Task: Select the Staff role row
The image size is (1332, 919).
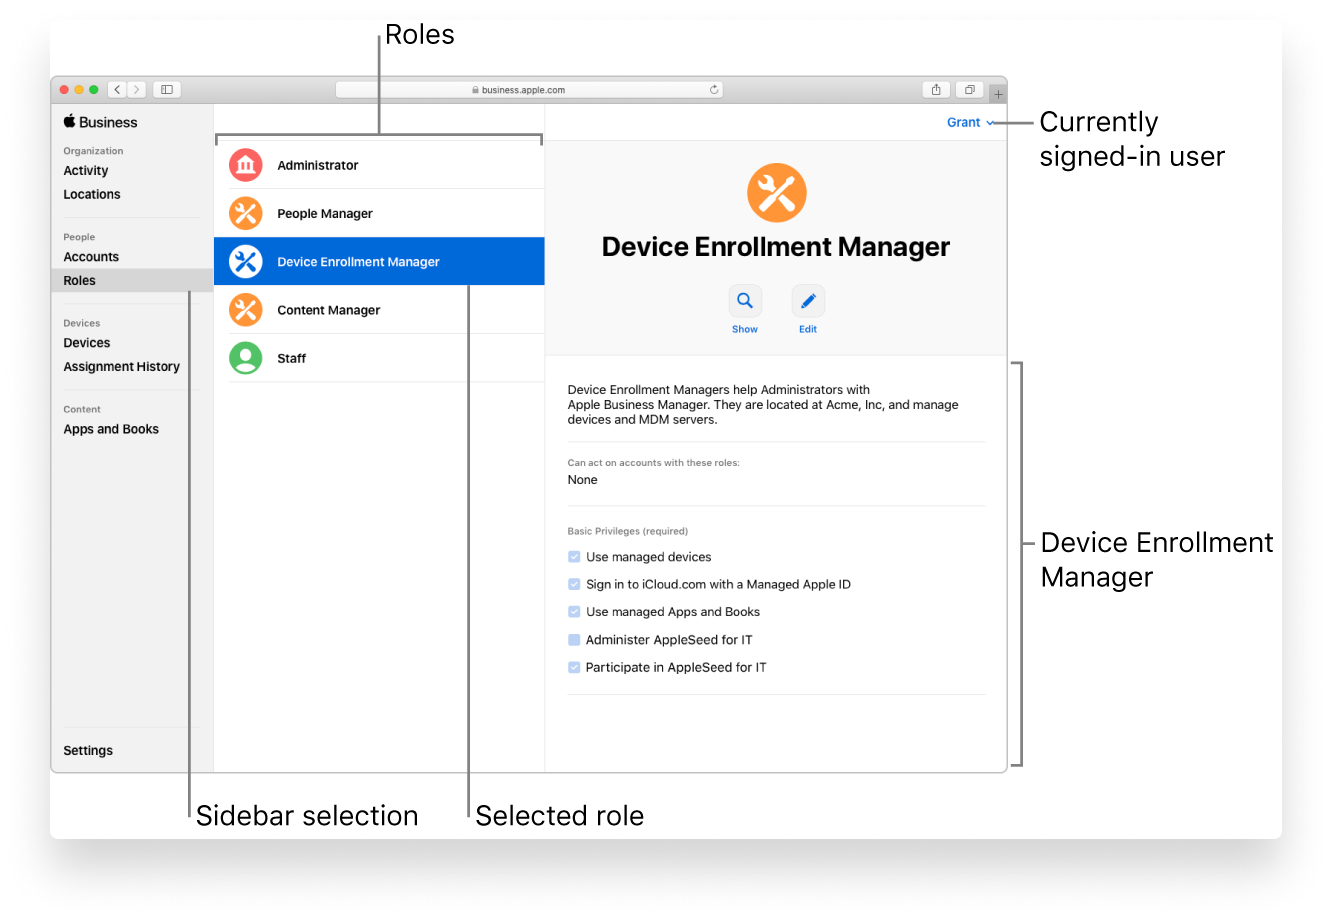Action: click(x=380, y=358)
